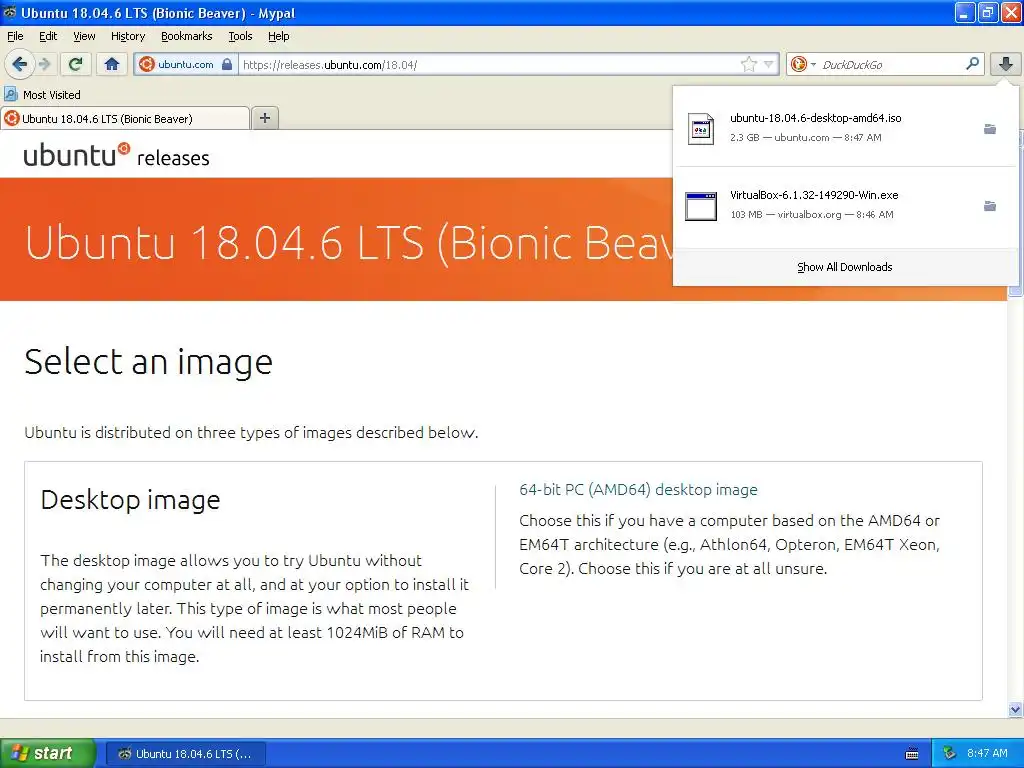Open DuckDuckGo search engine selector
Image resolution: width=1024 pixels, height=768 pixels.
coord(803,64)
